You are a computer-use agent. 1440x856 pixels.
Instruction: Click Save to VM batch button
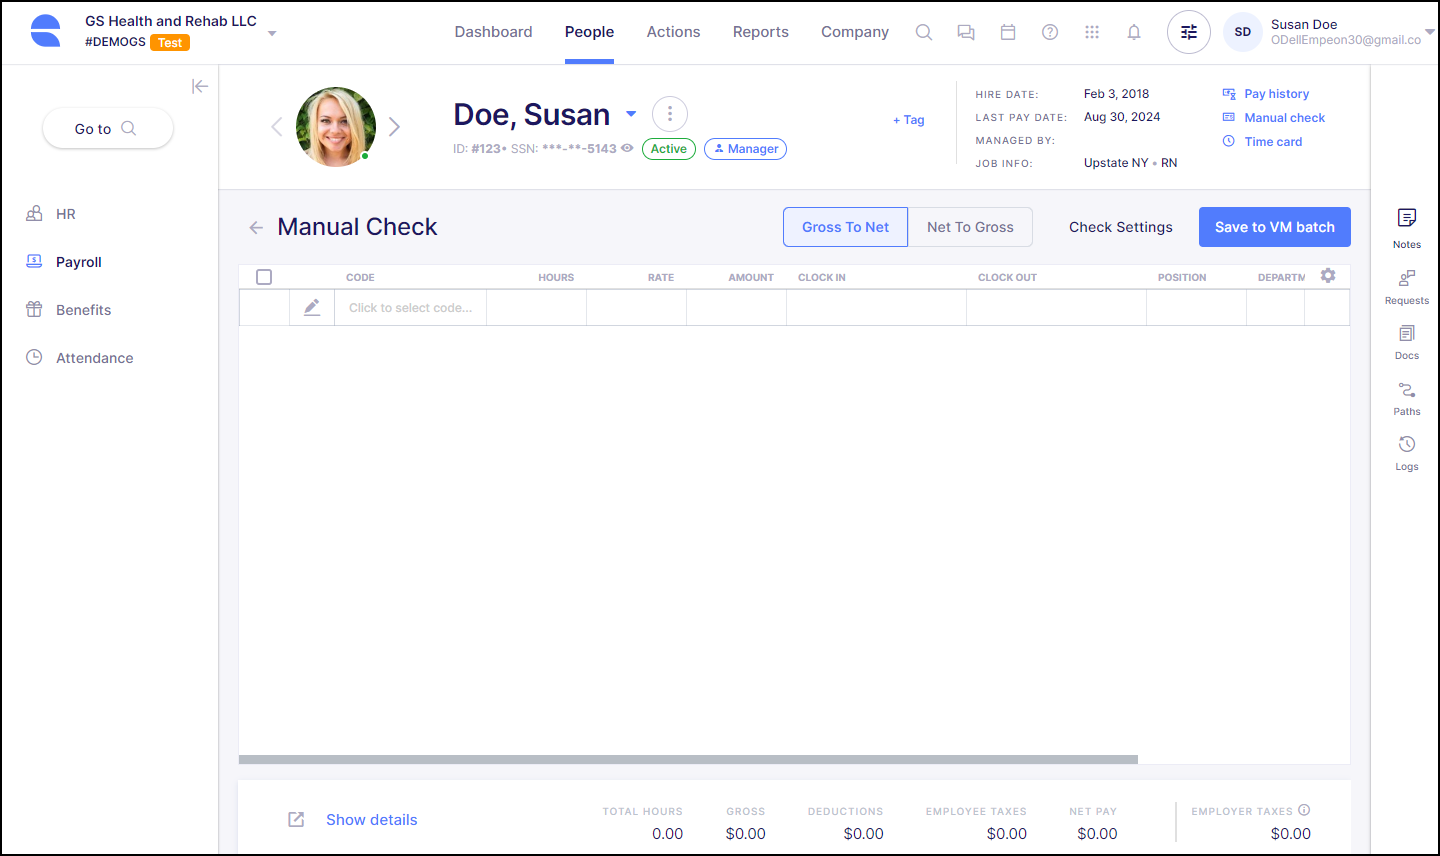tap(1274, 227)
